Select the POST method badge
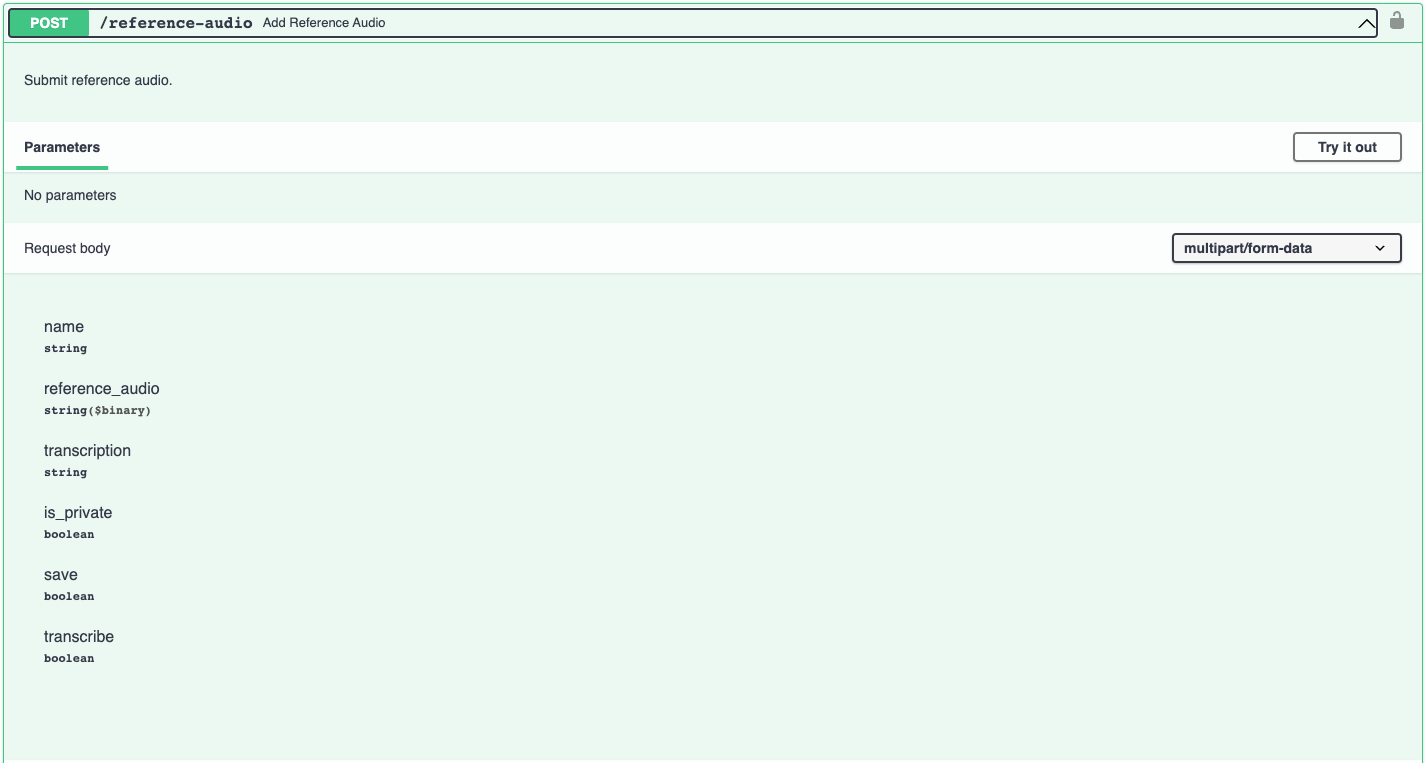Screen dimensions: 1426x763 point(48,22)
